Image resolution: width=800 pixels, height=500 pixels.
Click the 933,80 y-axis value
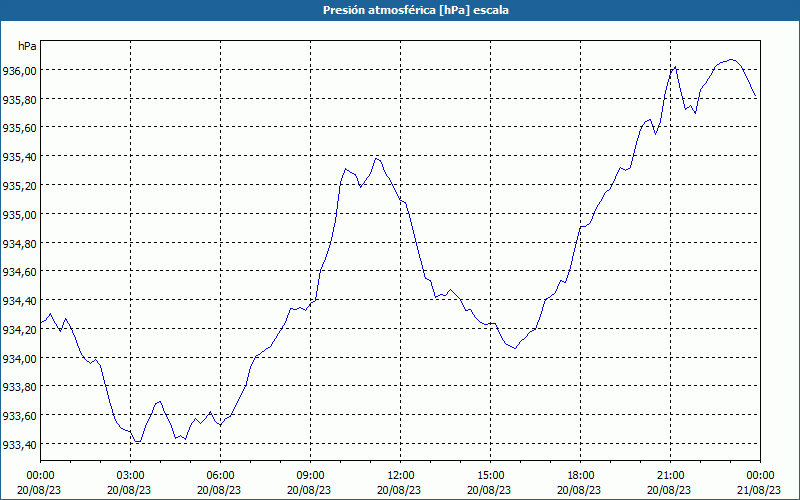click(x=19, y=387)
